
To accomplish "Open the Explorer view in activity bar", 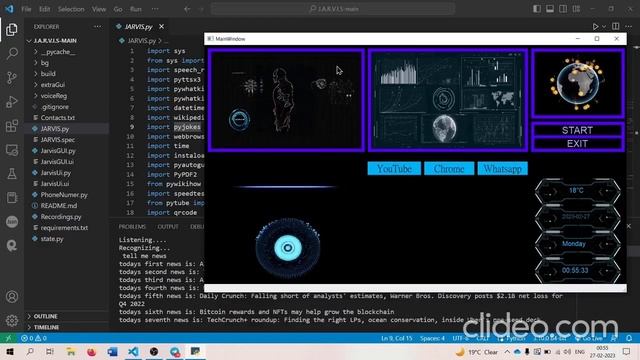I will [12, 29].
